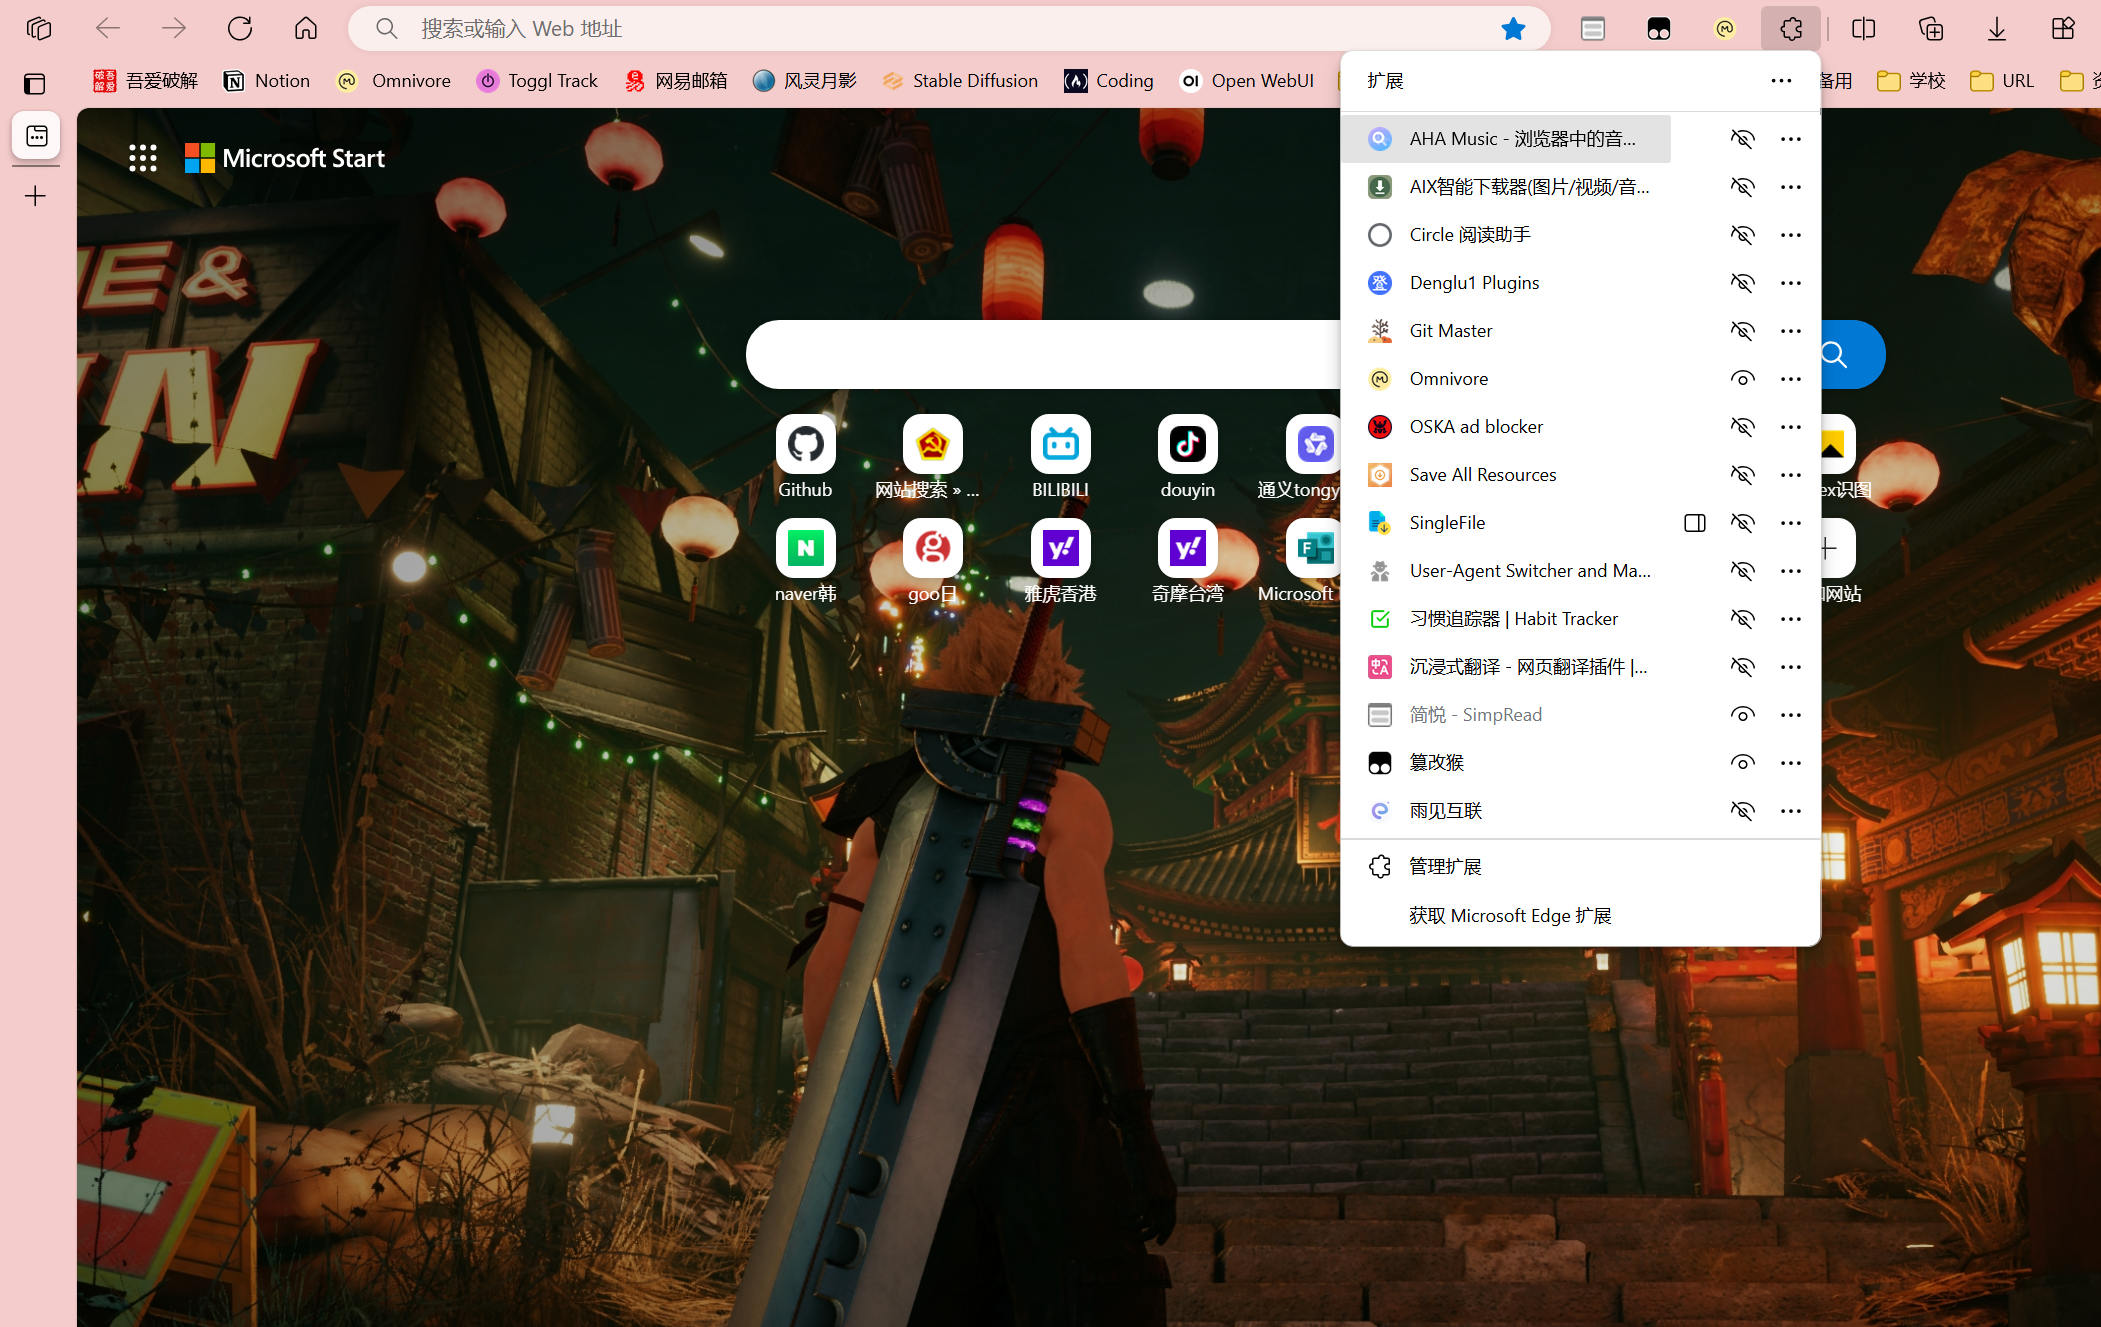This screenshot has height=1327, width=2101.
Task: Click 管理扩展 to manage extensions
Action: click(x=1445, y=867)
